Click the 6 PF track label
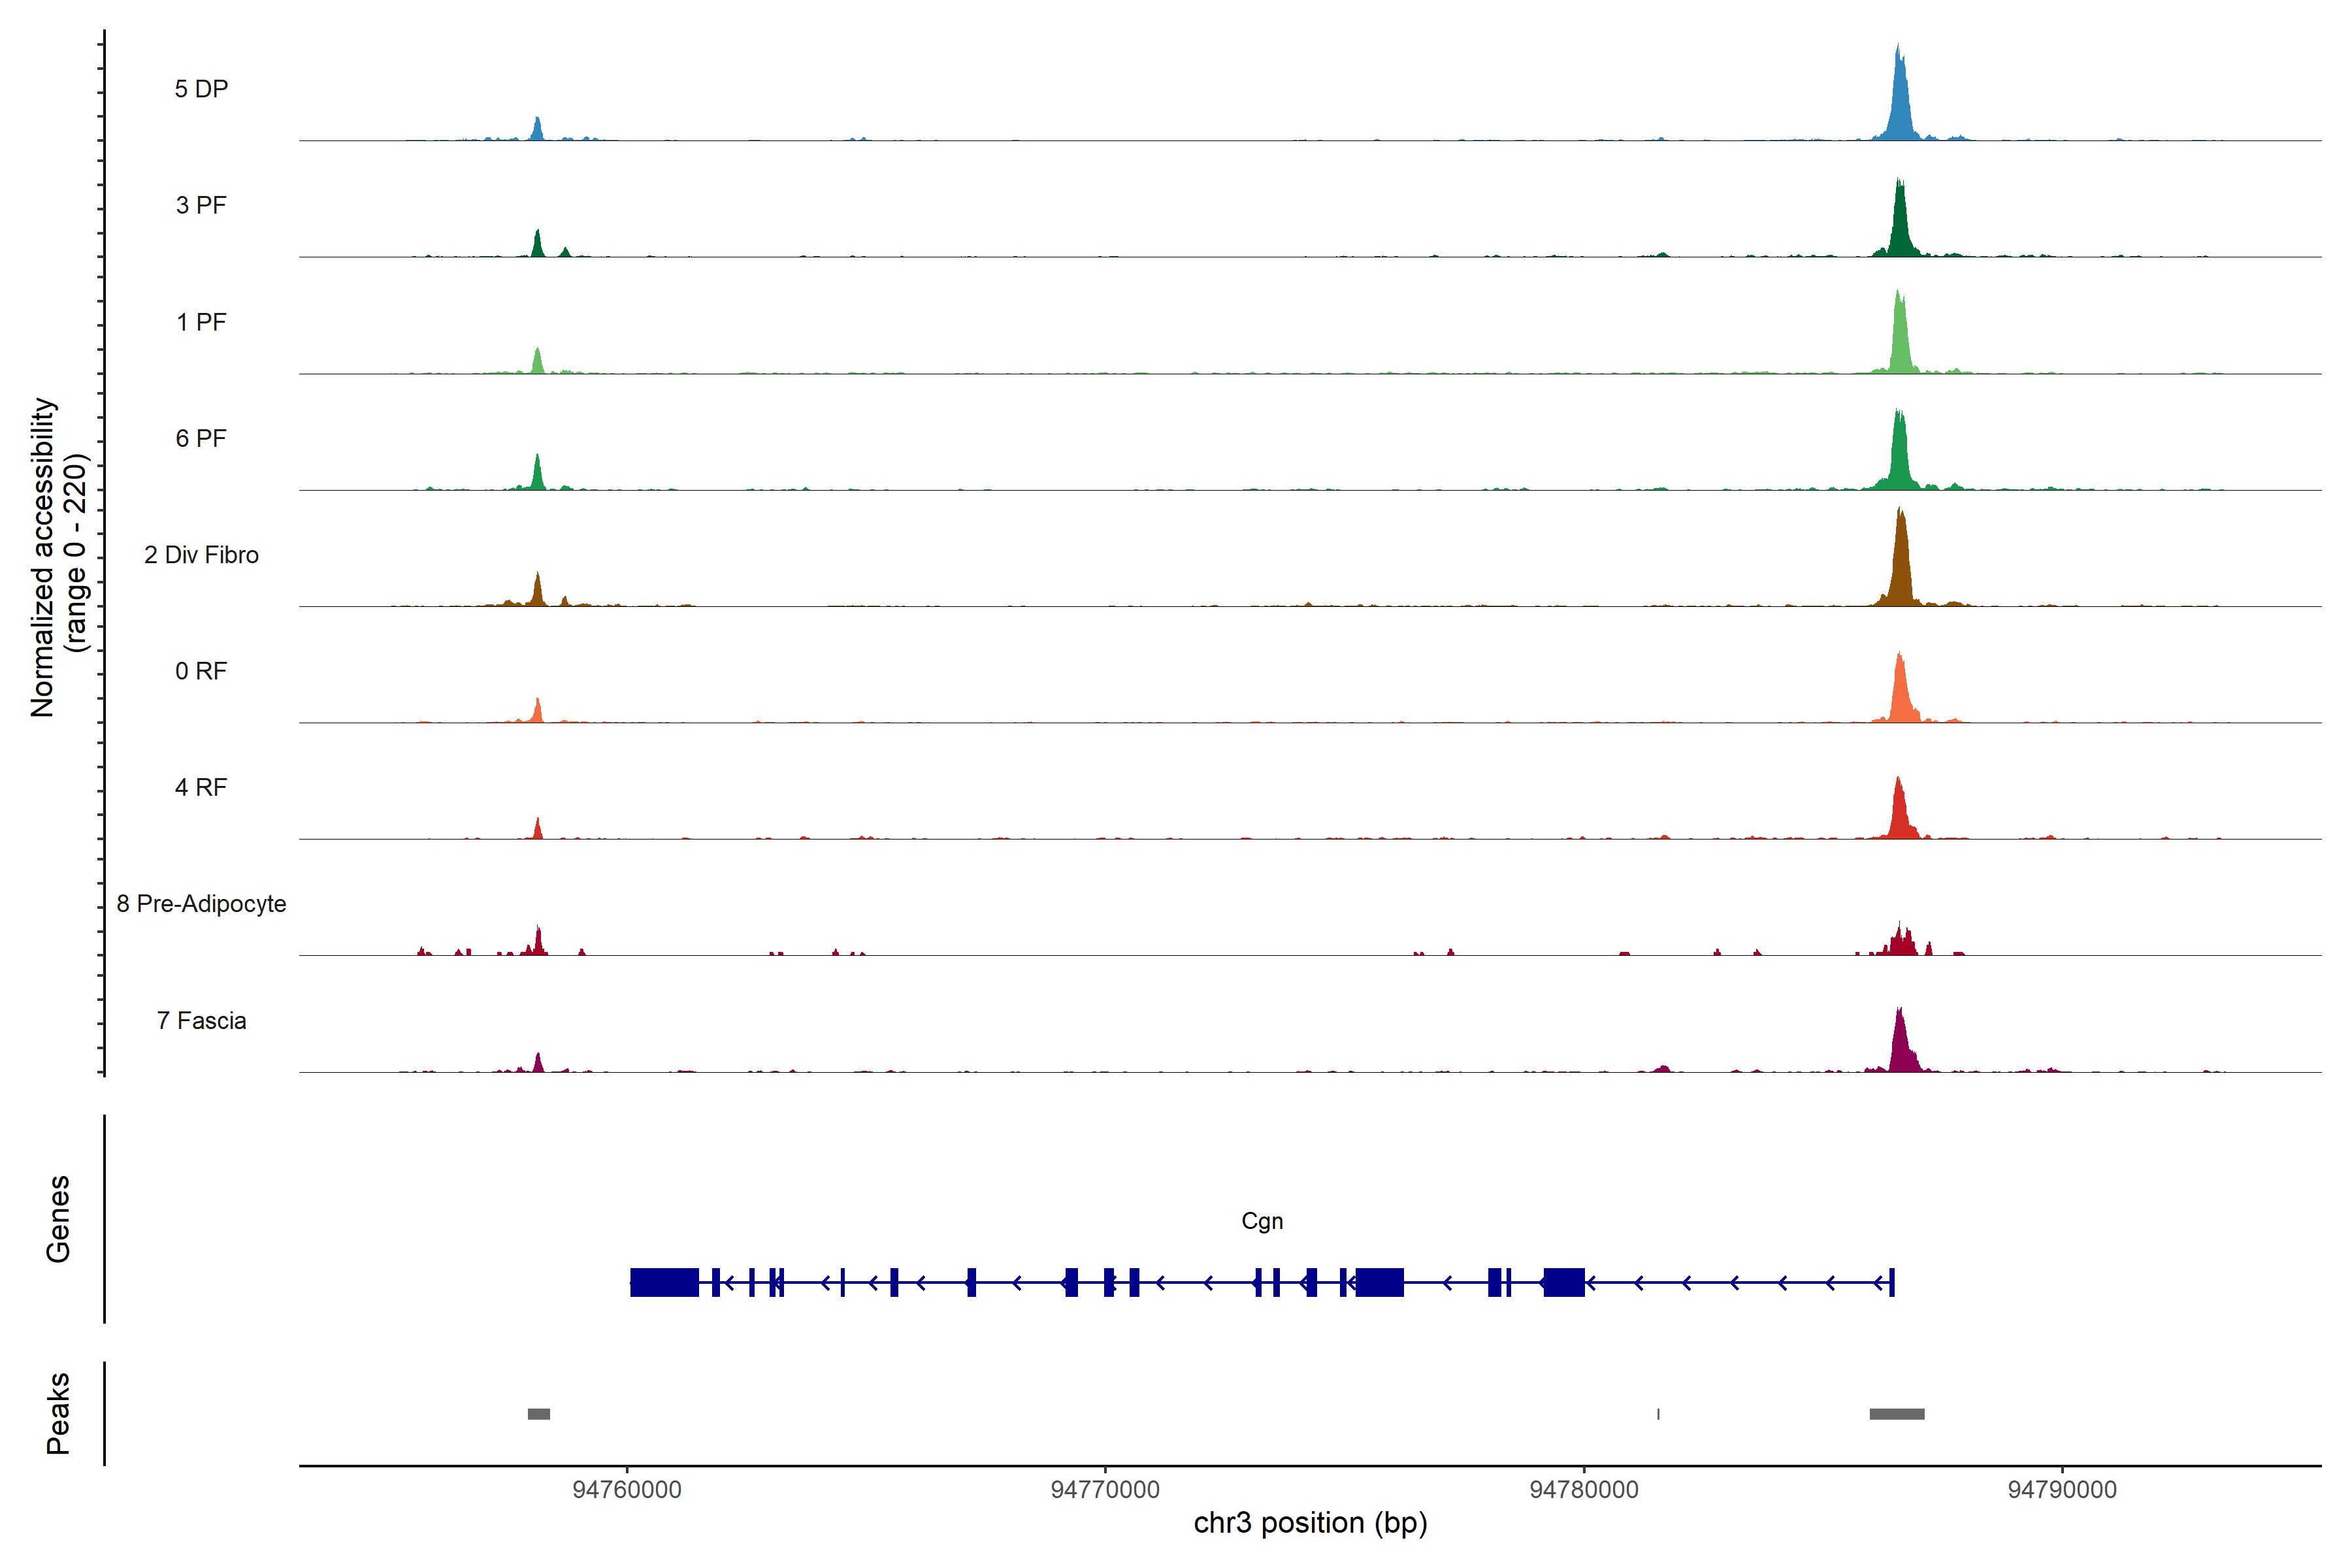 pyautogui.click(x=201, y=438)
